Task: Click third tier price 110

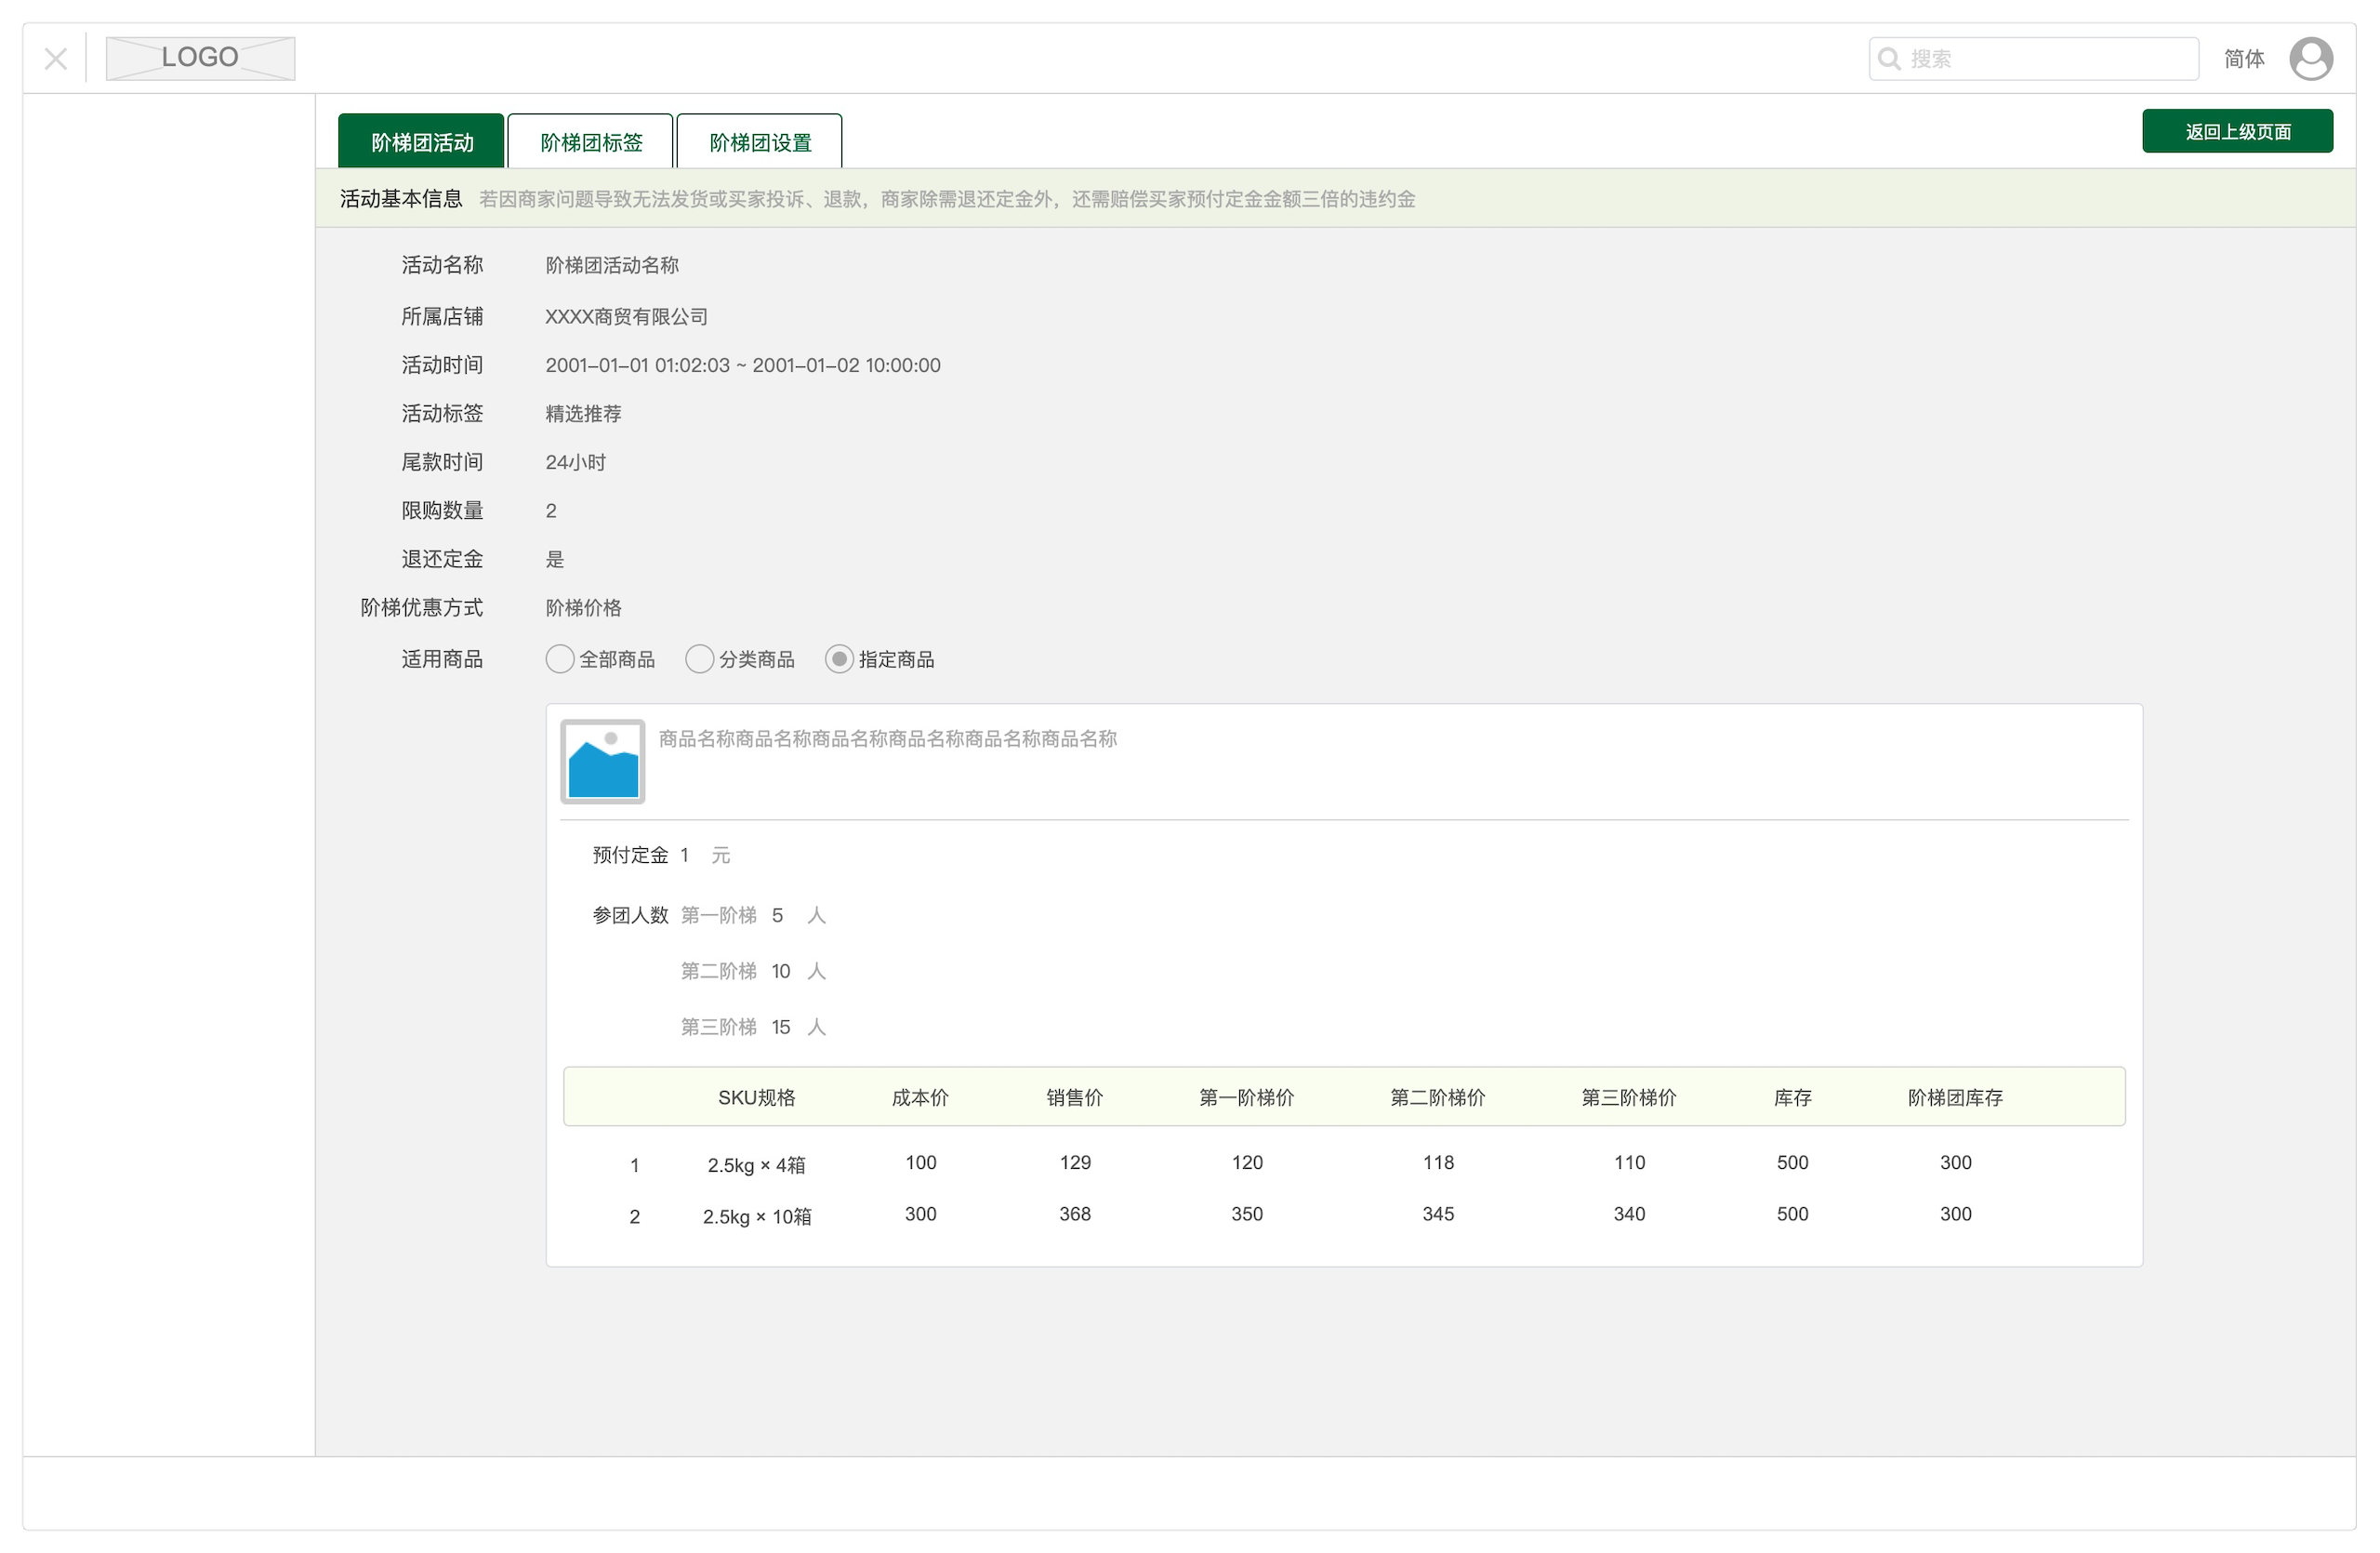Action: (1629, 1162)
